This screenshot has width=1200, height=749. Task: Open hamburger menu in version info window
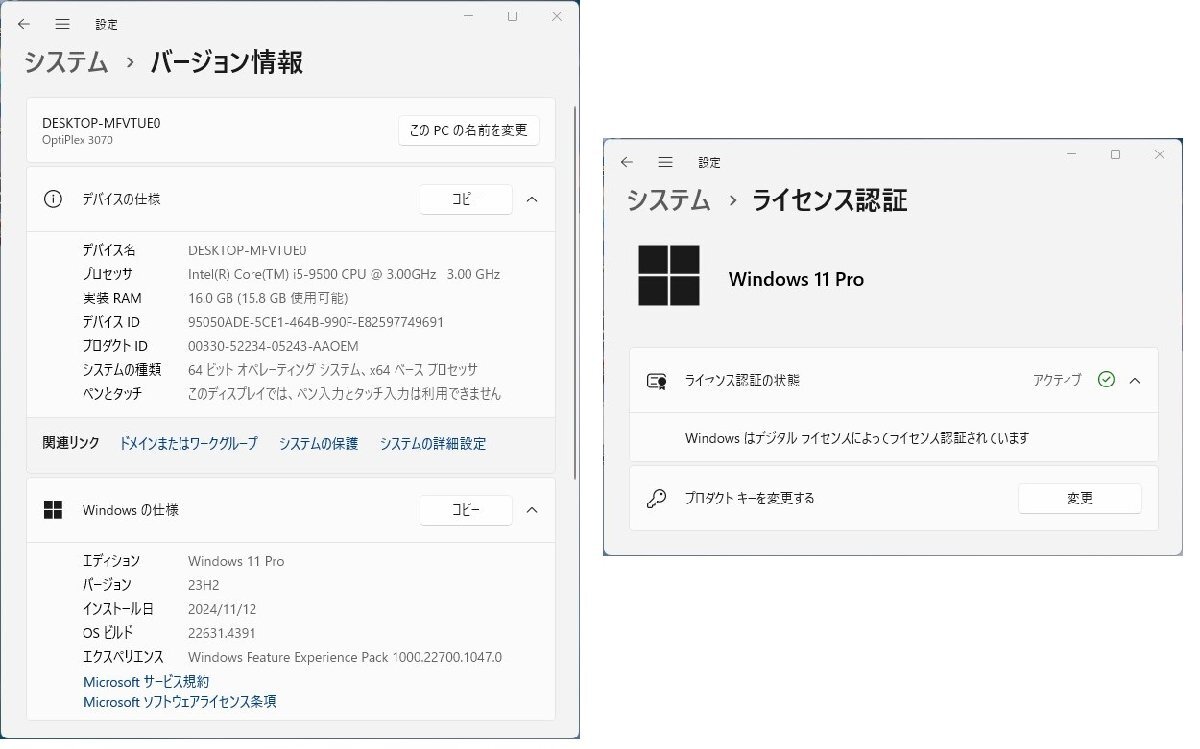tap(62, 23)
